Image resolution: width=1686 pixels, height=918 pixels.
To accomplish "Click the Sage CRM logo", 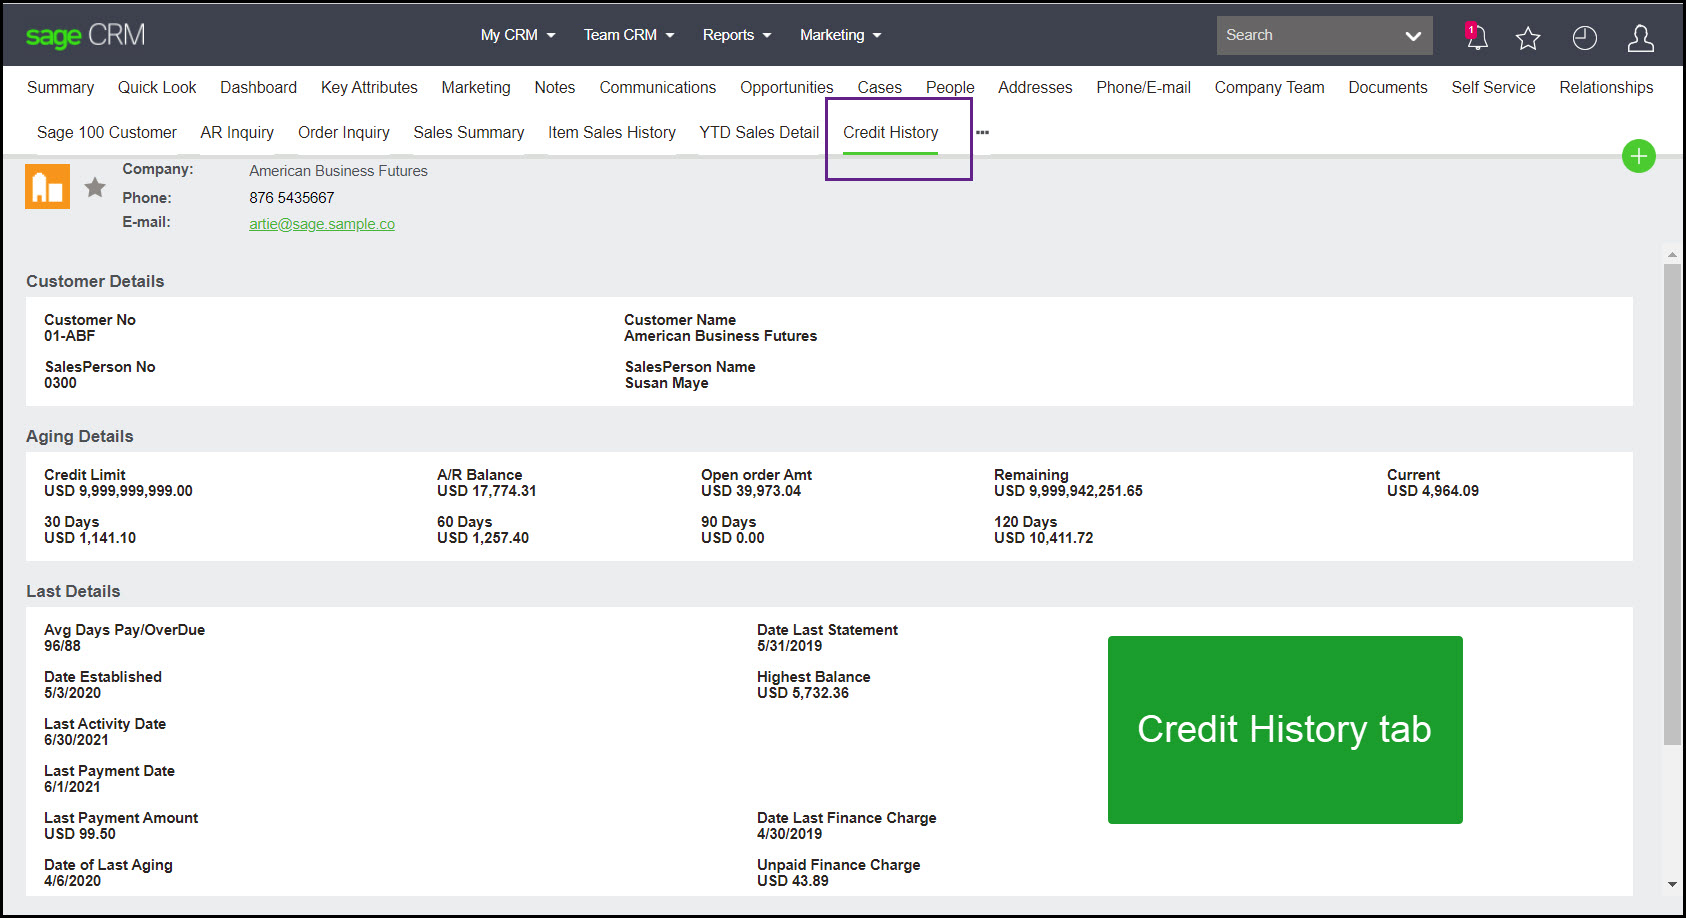I will (85, 33).
